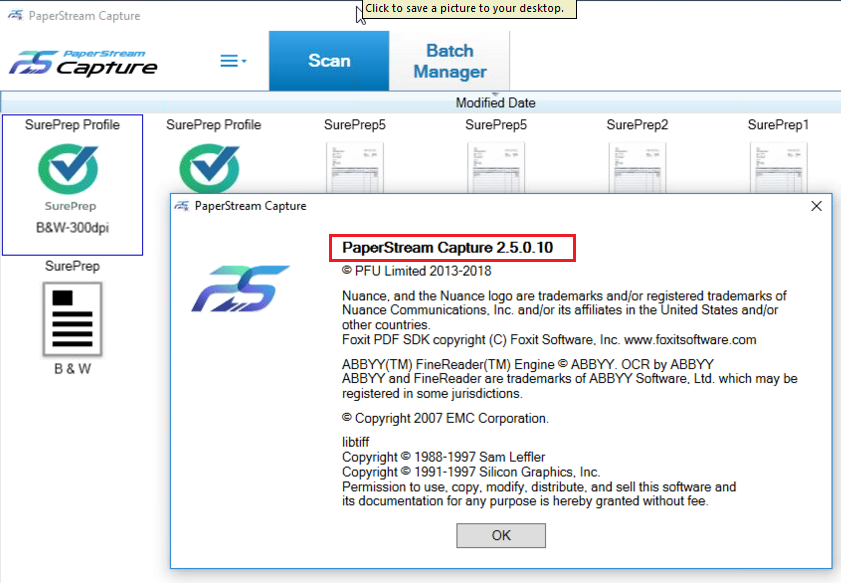The height and width of the screenshot is (583, 841).
Task: Close the About dialog with the X
Action: tap(816, 205)
